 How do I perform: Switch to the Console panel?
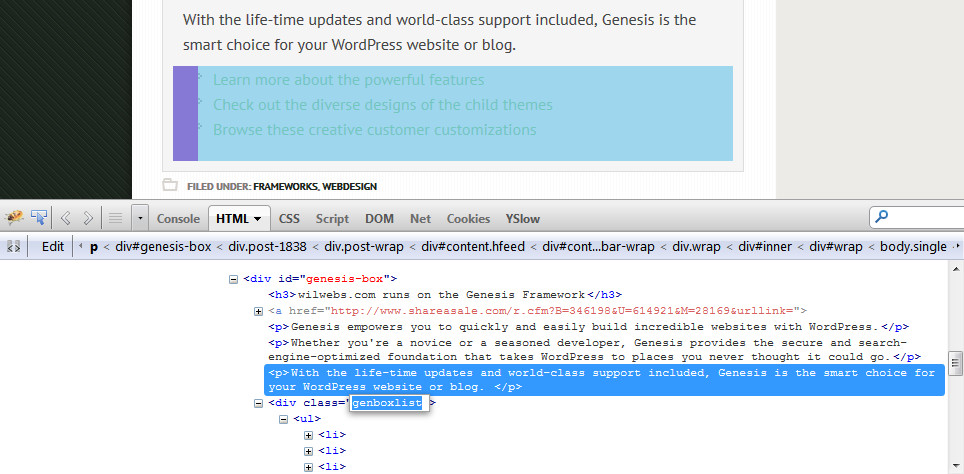click(x=178, y=219)
